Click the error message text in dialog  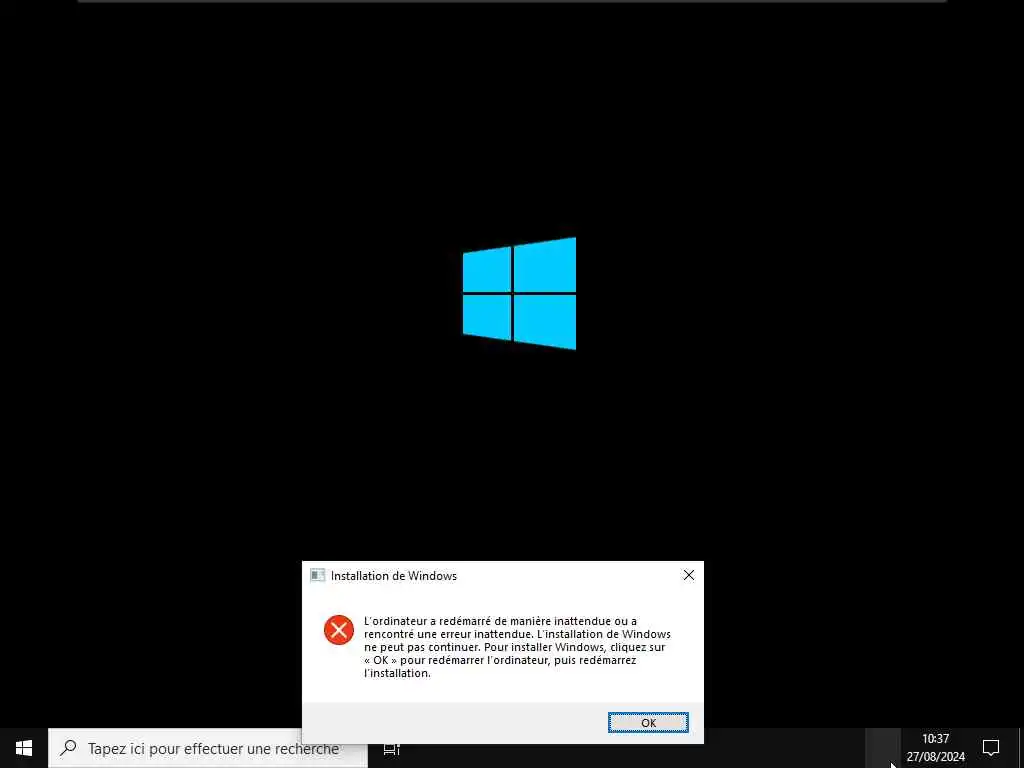(x=517, y=647)
